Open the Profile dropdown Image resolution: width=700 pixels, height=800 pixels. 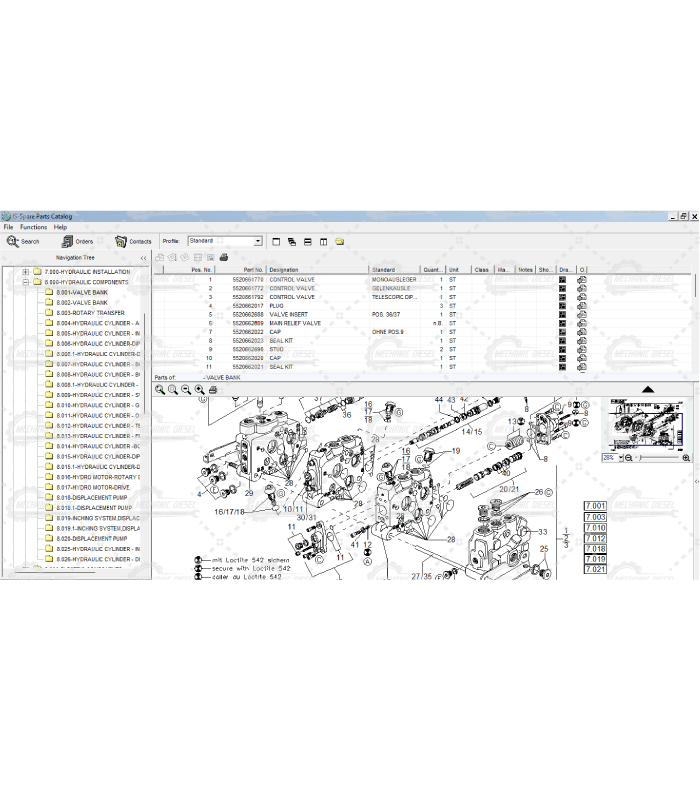click(x=257, y=241)
